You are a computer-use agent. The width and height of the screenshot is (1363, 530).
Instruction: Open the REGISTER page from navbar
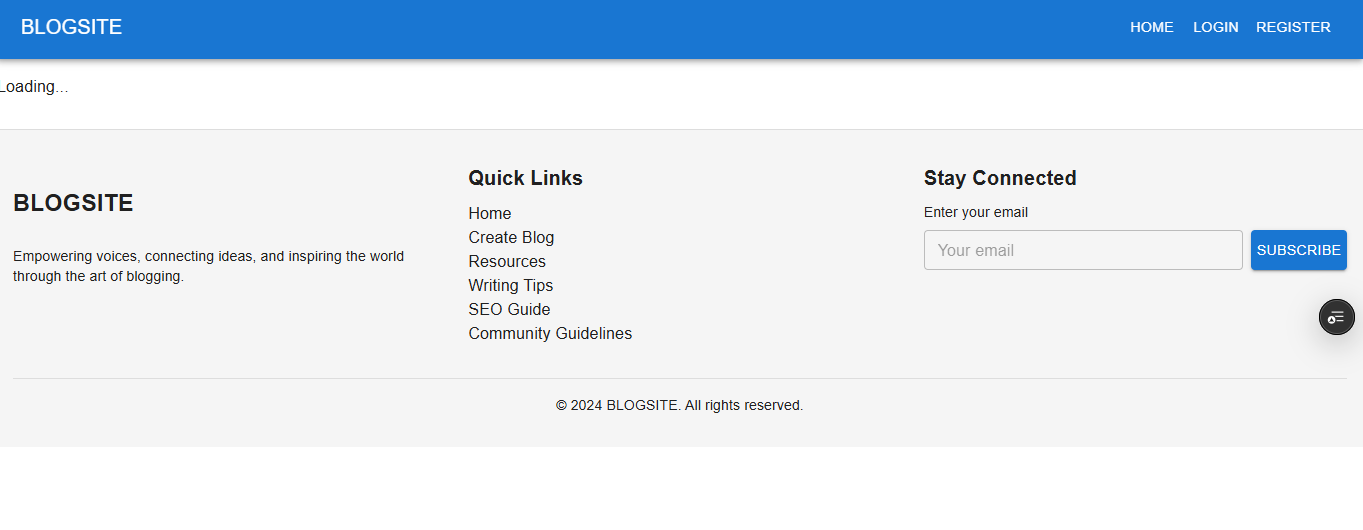pyautogui.click(x=1293, y=27)
